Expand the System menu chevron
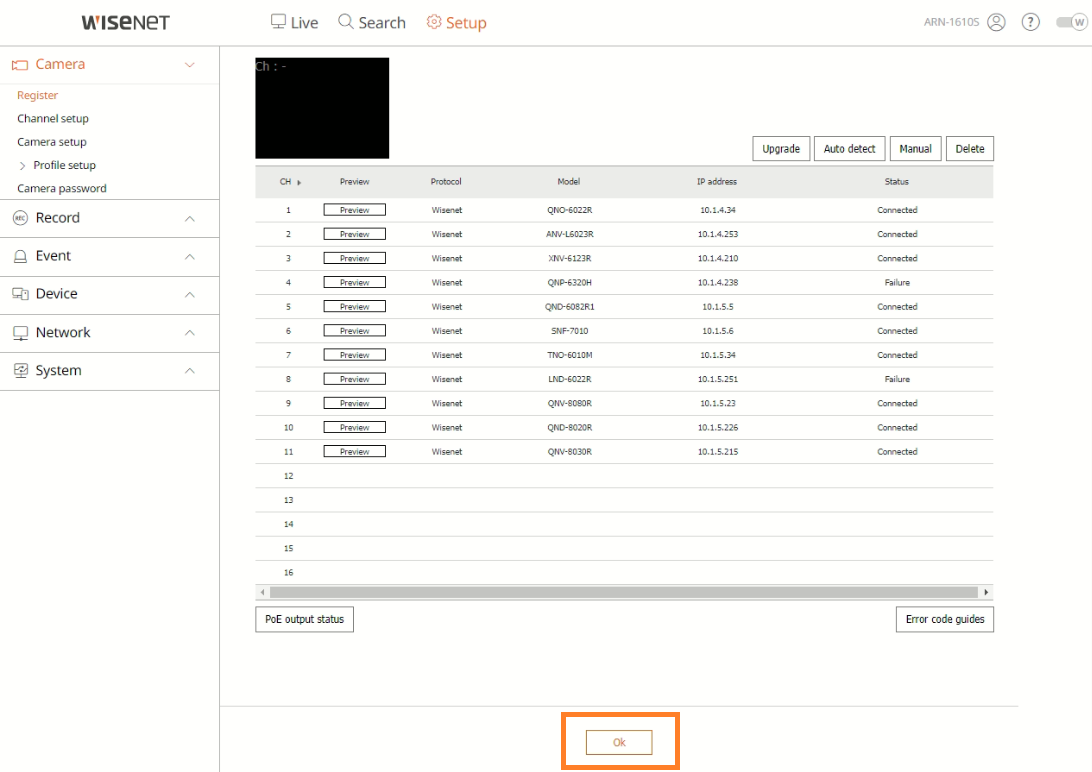The width and height of the screenshot is (1092, 772). pyautogui.click(x=189, y=371)
